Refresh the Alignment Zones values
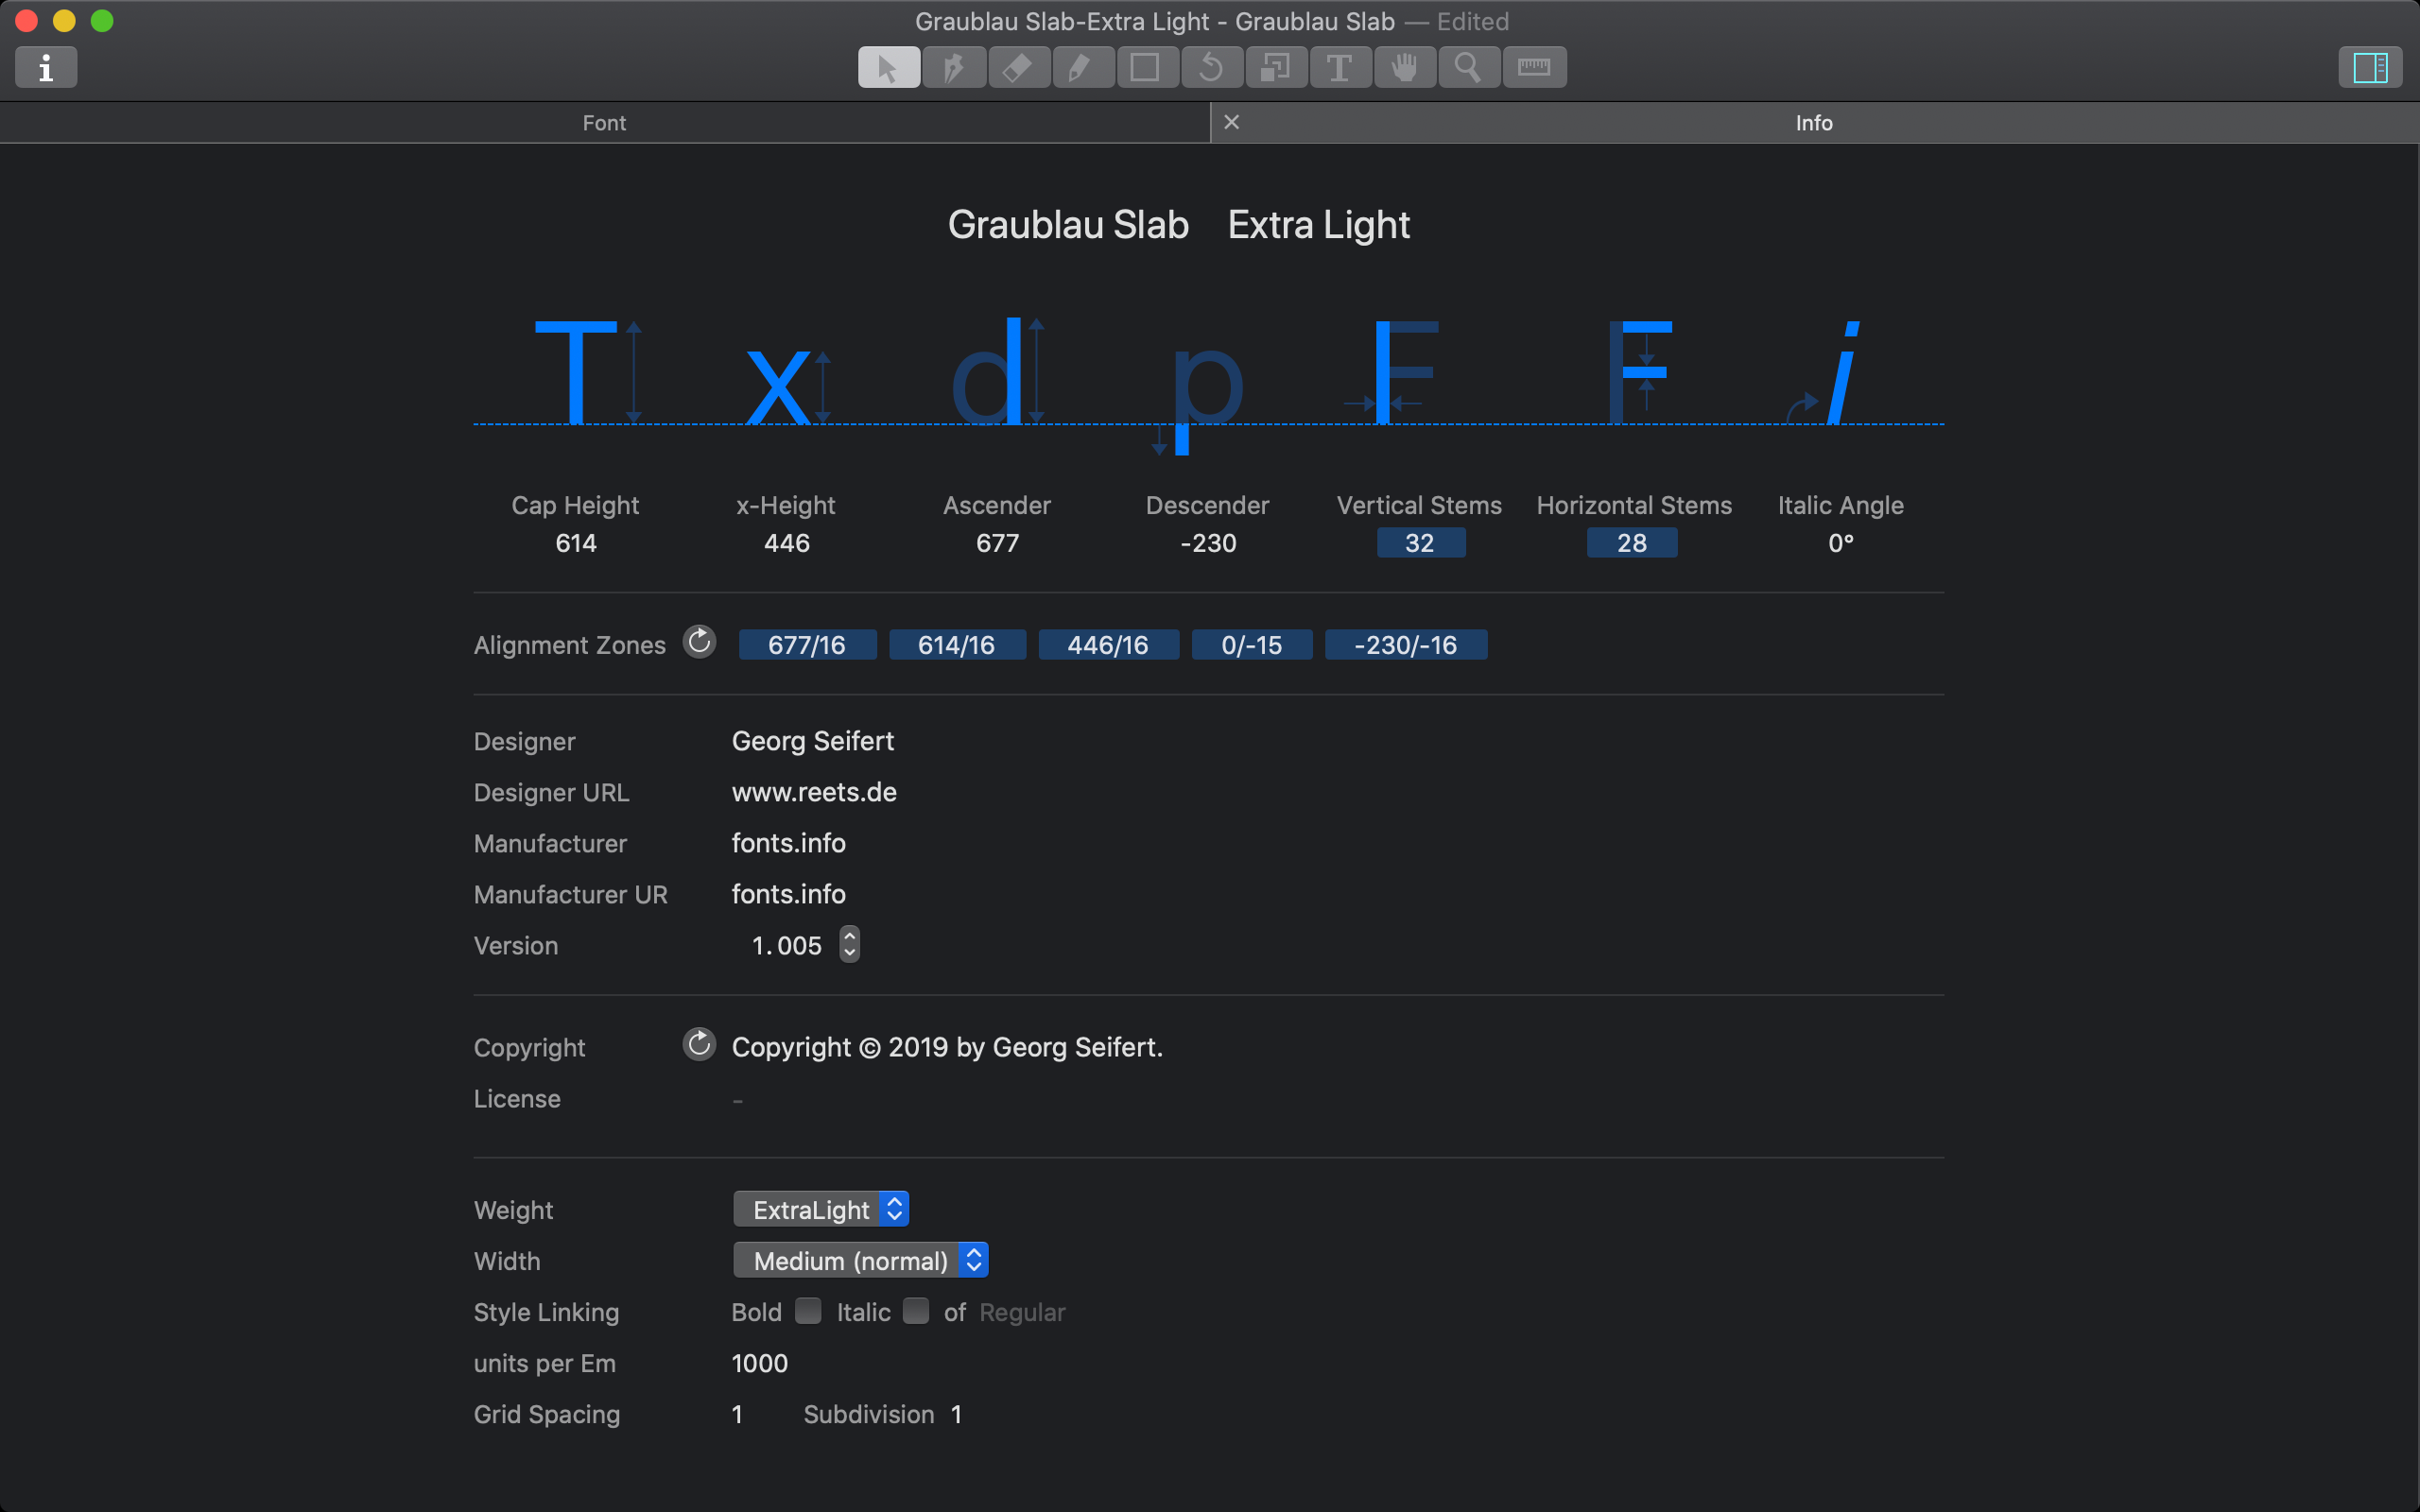 pyautogui.click(x=699, y=643)
